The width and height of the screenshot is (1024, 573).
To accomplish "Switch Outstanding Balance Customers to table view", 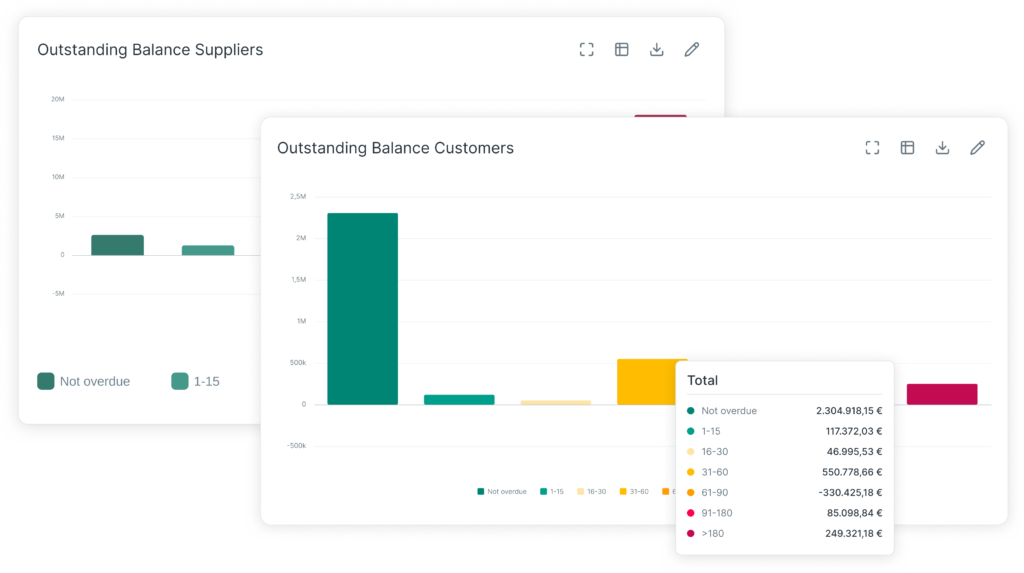I will click(907, 148).
